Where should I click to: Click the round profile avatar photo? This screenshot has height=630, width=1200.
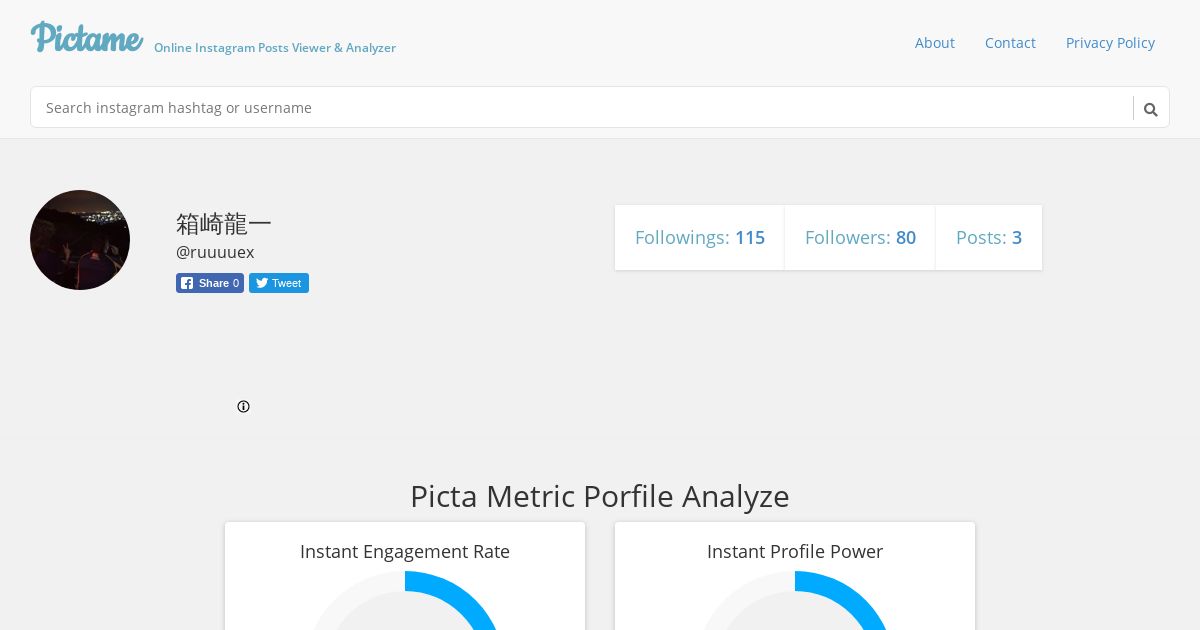pyautogui.click(x=80, y=240)
